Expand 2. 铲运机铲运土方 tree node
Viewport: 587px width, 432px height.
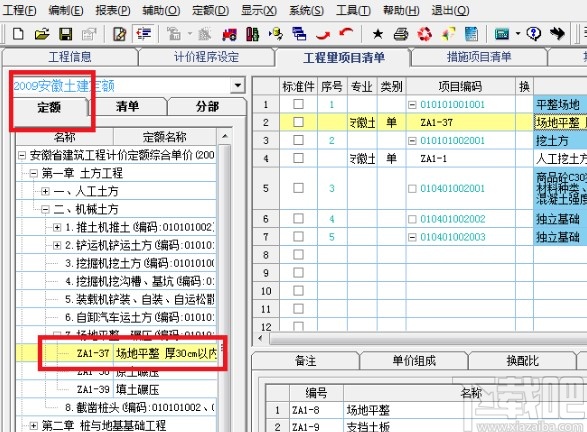coord(57,245)
